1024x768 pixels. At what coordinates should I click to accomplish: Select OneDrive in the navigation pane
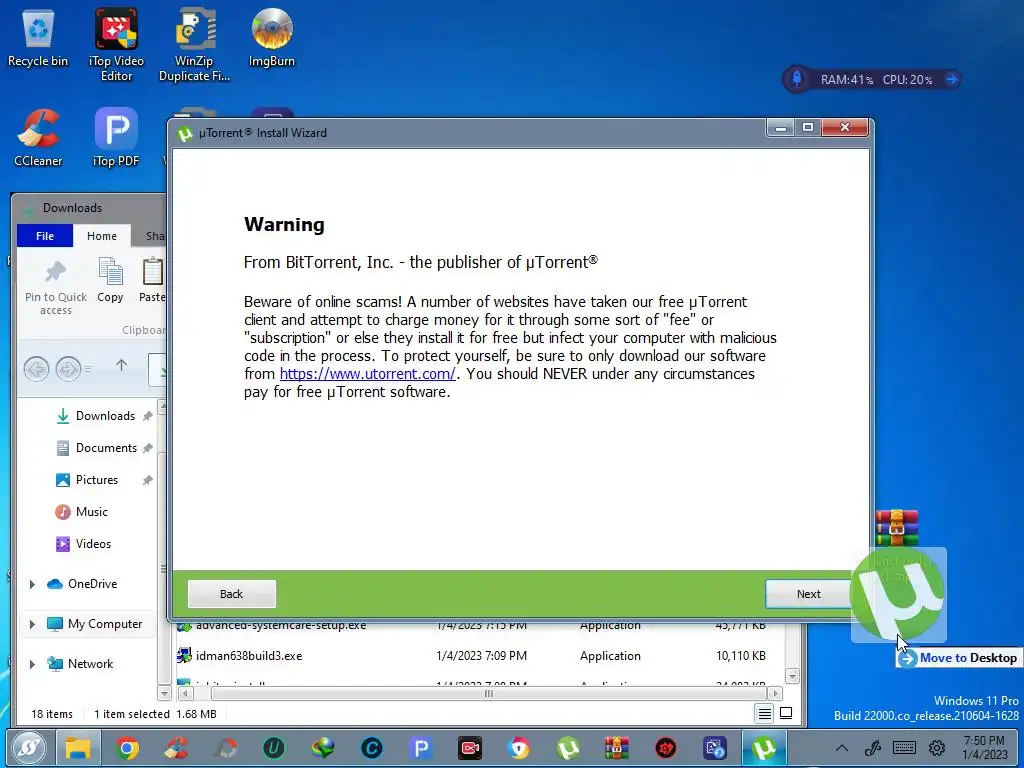[x=92, y=584]
